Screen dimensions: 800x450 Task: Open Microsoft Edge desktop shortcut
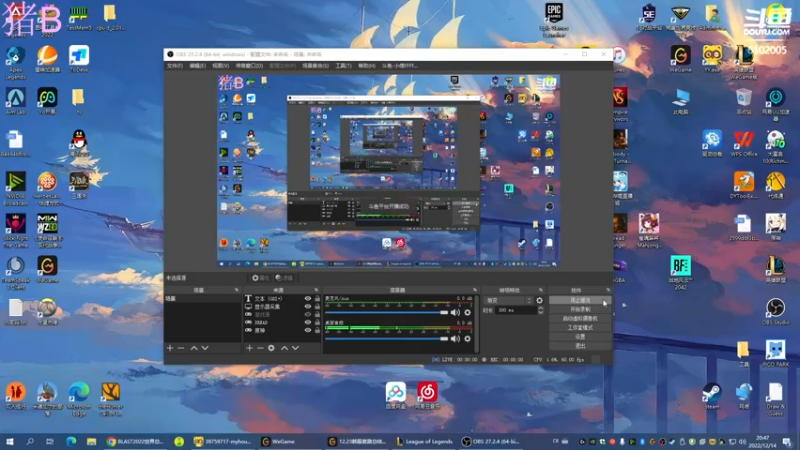(x=79, y=399)
